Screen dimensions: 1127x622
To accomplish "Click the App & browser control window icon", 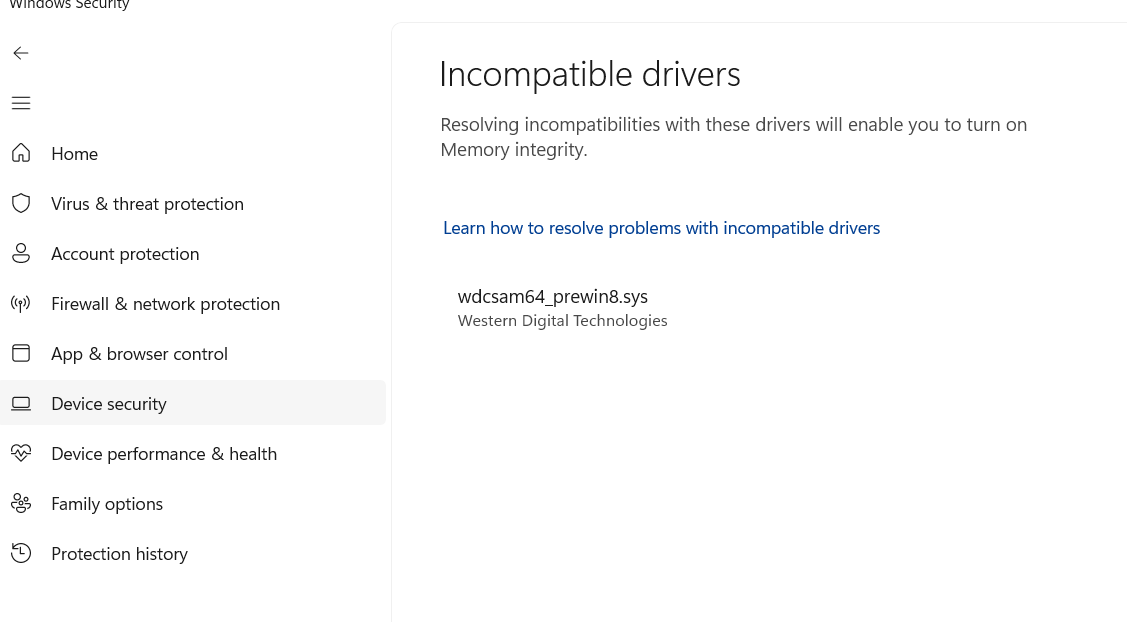I will [21, 353].
